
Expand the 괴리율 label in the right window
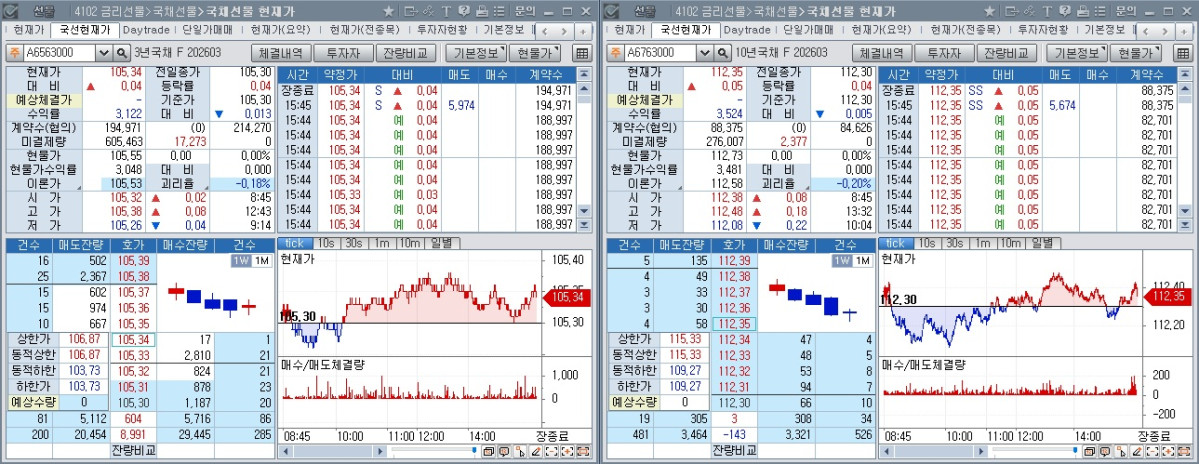click(778, 184)
